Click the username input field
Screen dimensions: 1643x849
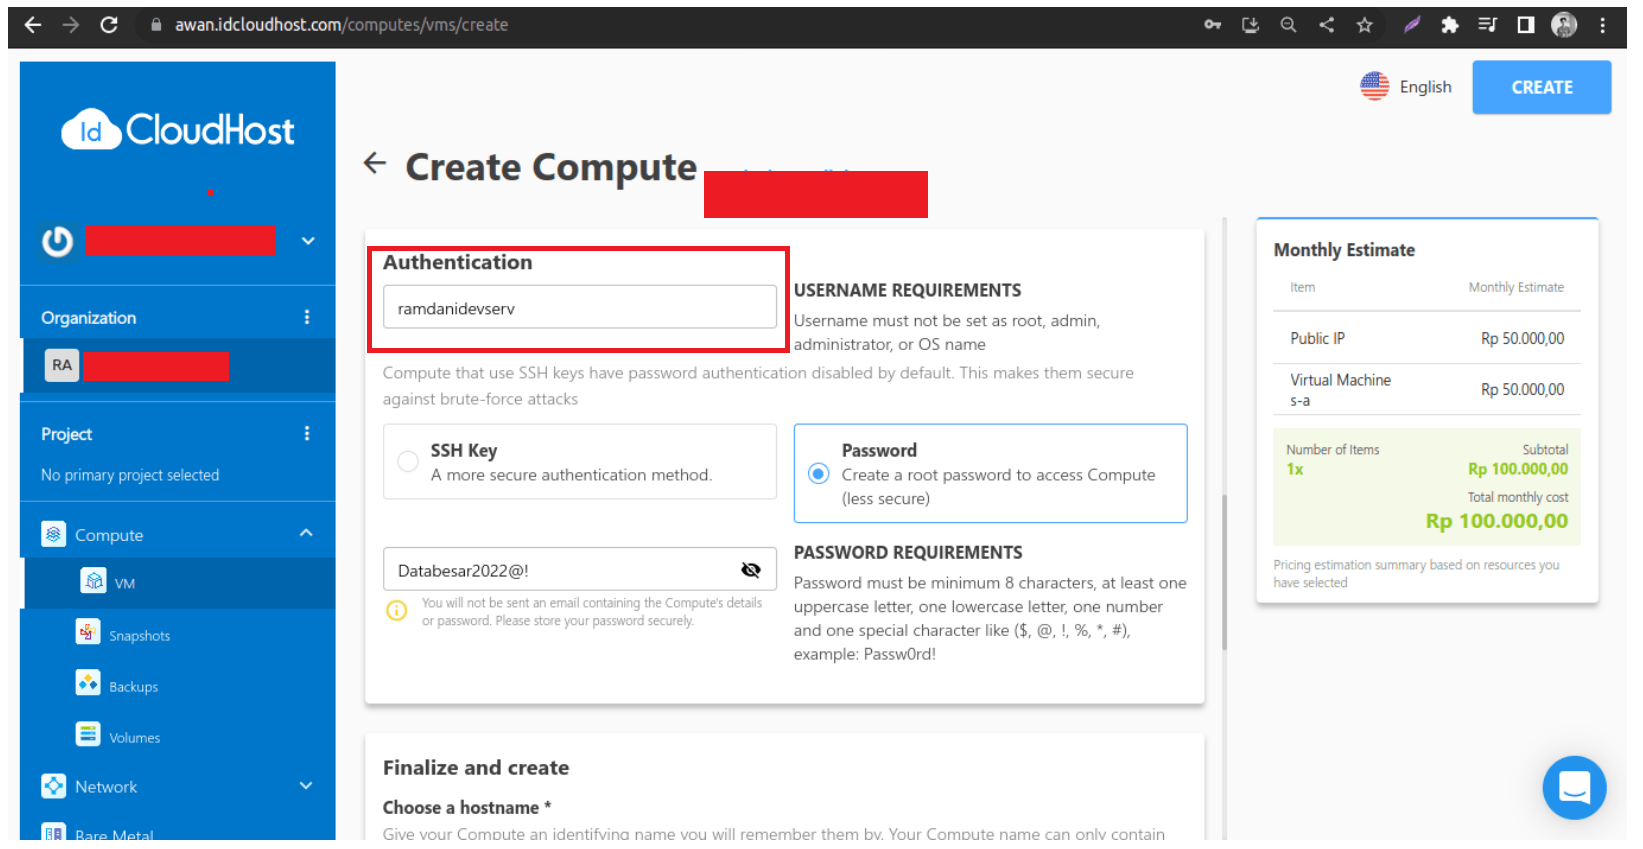(x=579, y=308)
